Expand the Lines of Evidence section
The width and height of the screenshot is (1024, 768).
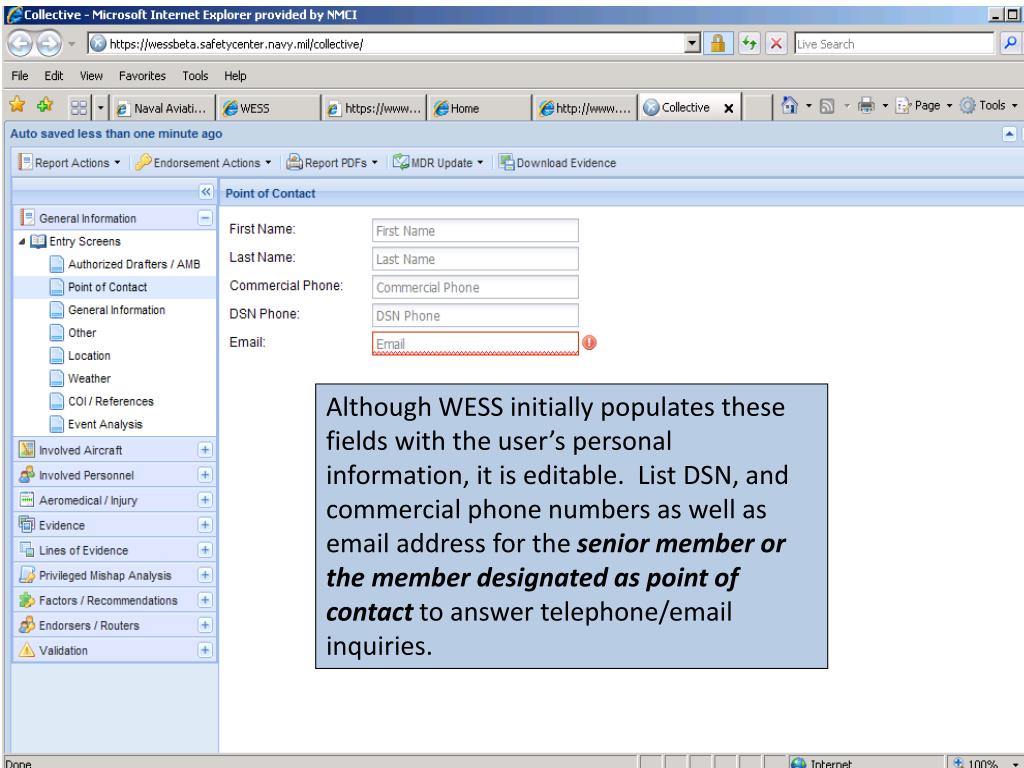[205, 550]
